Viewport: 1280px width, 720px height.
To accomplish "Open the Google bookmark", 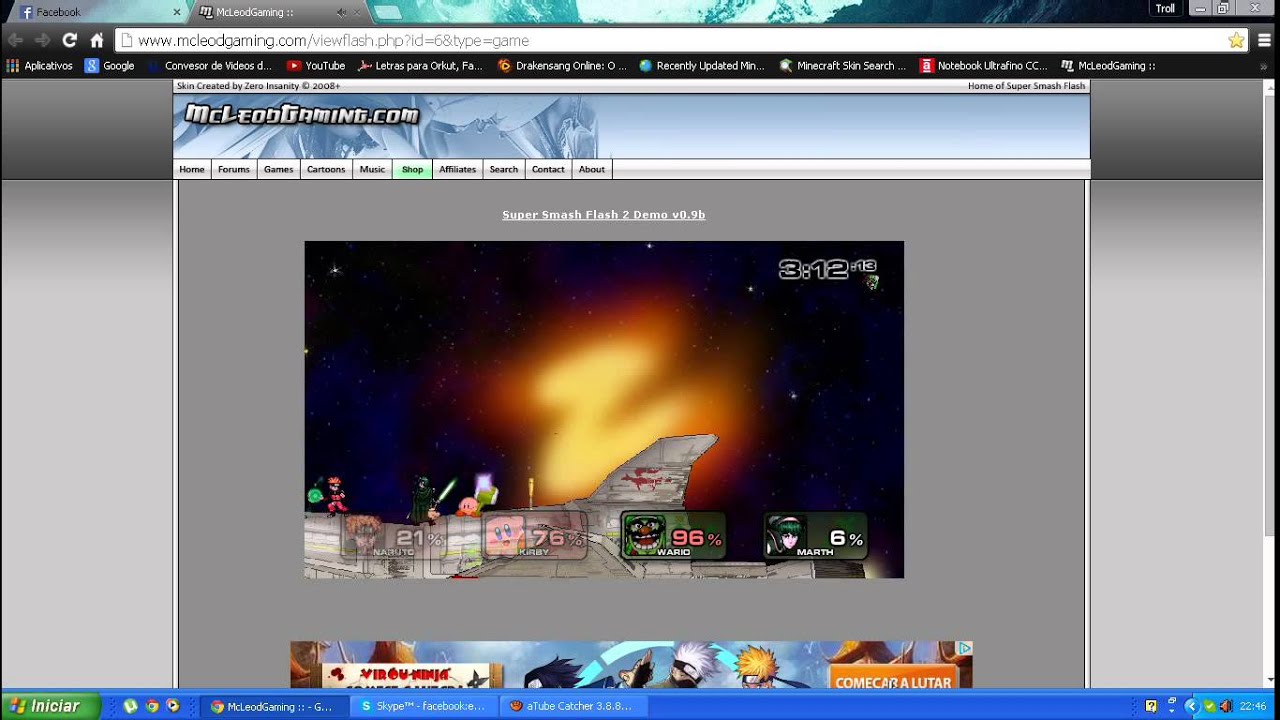I will tap(110, 66).
